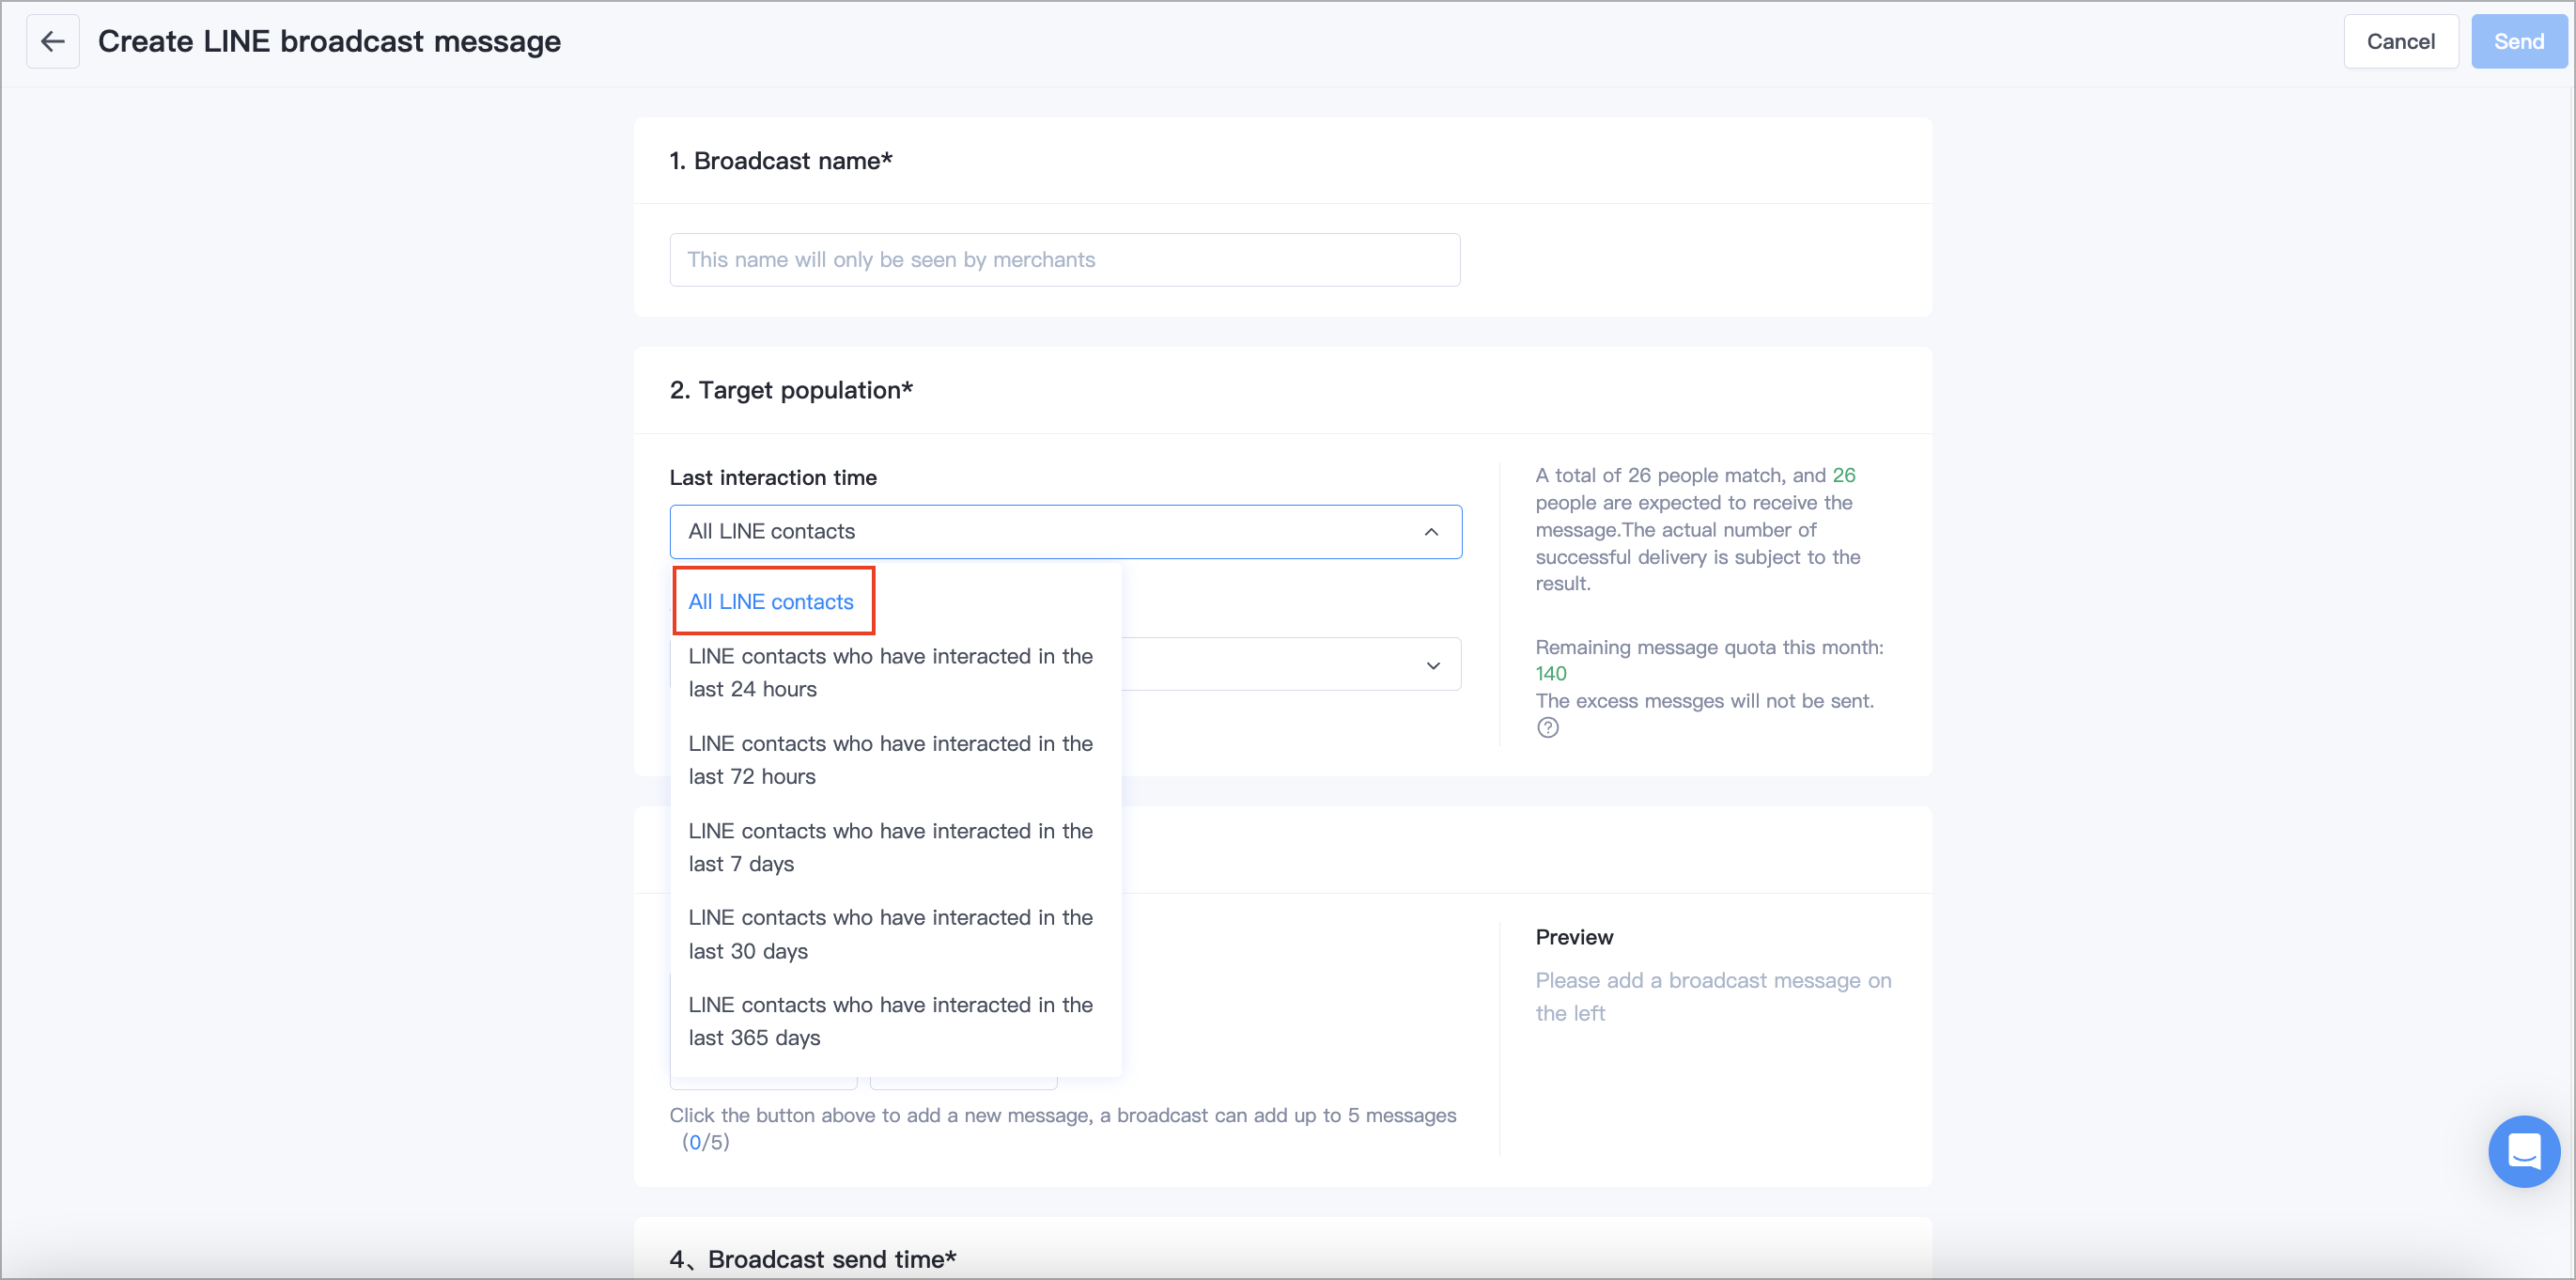
Task: Pick contacts interacted in last 30 days
Action: point(890,934)
